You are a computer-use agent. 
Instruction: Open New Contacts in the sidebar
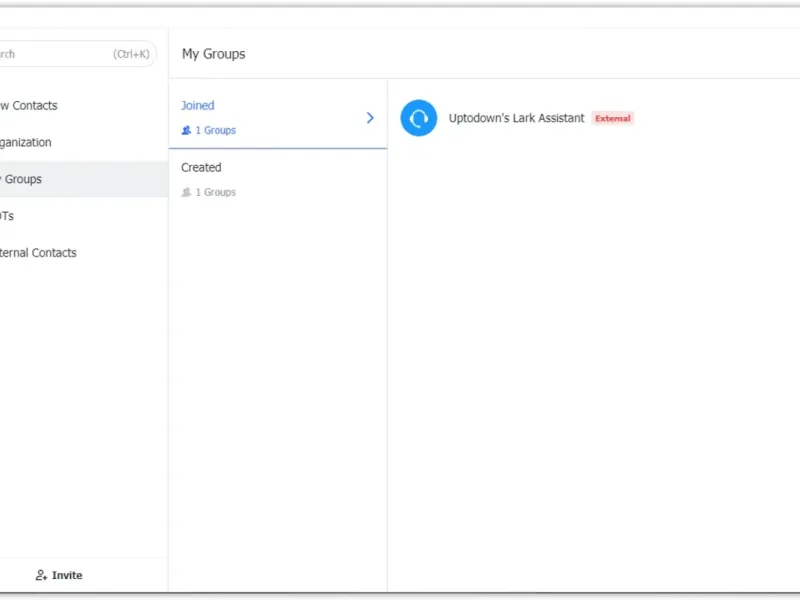(29, 106)
